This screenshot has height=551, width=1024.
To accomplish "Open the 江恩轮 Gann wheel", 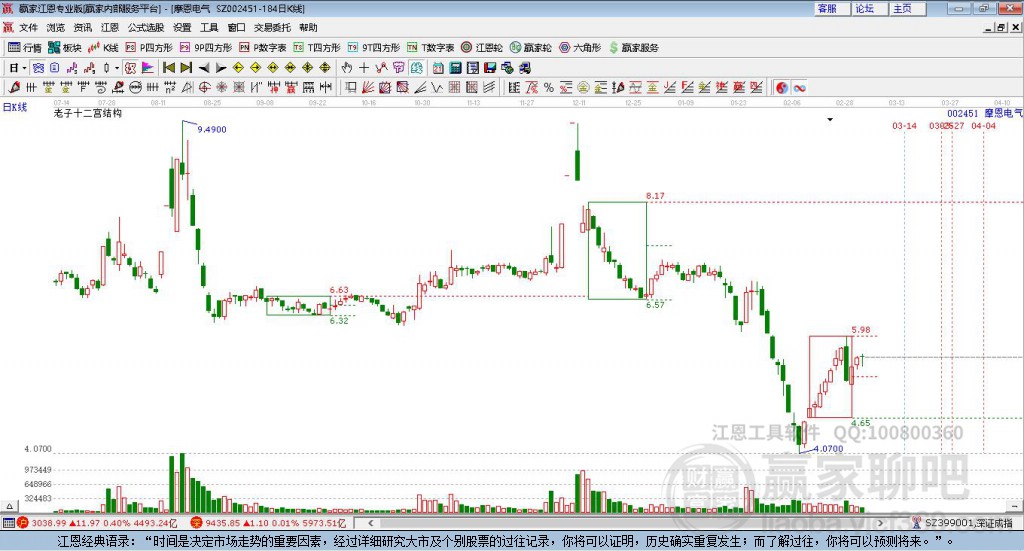I will (482, 48).
